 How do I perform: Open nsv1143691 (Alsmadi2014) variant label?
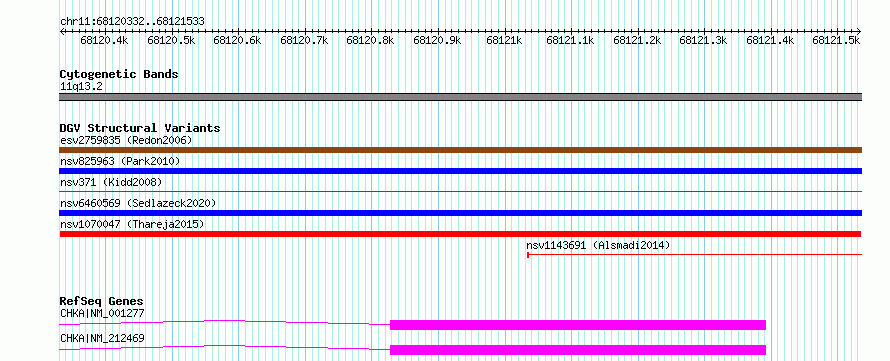(598, 245)
